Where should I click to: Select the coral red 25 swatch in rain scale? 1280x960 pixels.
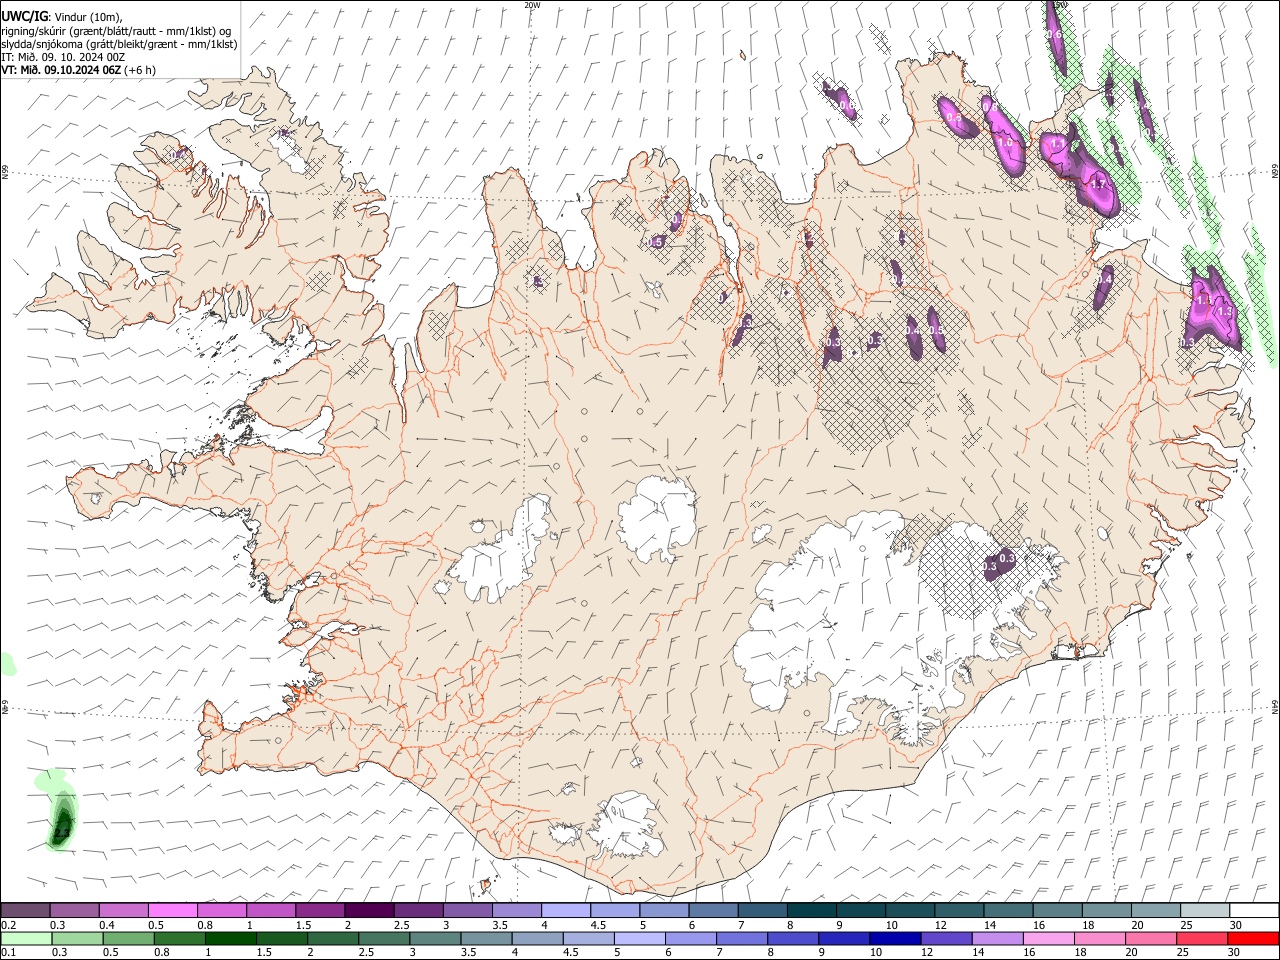click(x=1202, y=939)
